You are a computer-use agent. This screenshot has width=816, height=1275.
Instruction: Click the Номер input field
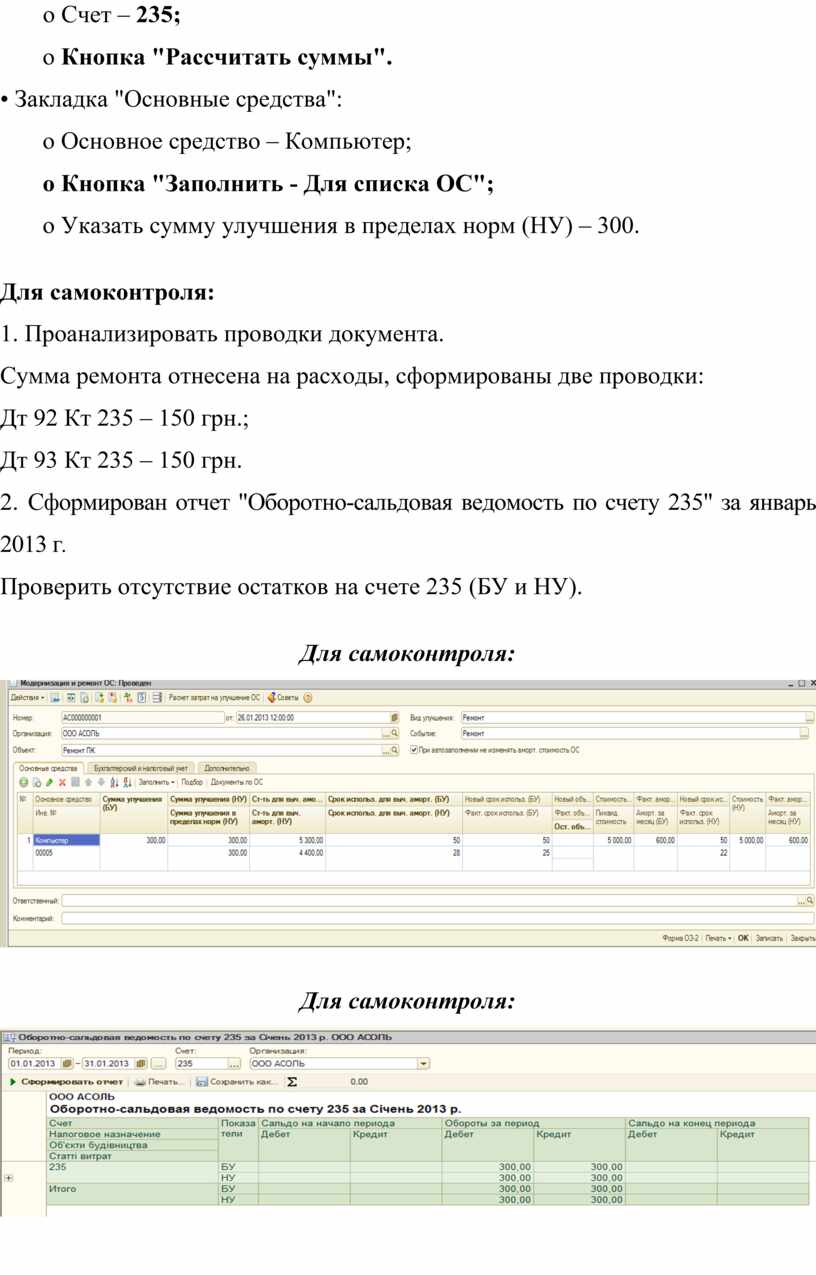click(140, 718)
